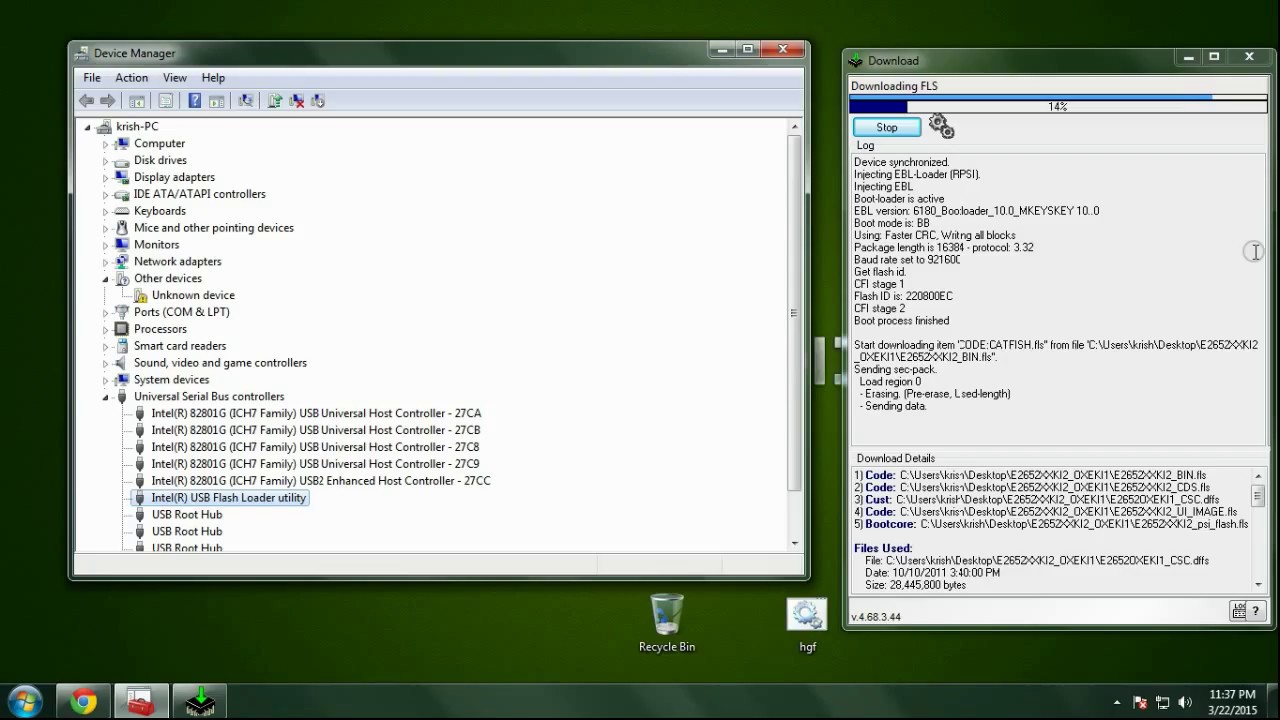Click the 'Boot process finished' log line
Screen dimensions: 1280x720
(x=901, y=321)
